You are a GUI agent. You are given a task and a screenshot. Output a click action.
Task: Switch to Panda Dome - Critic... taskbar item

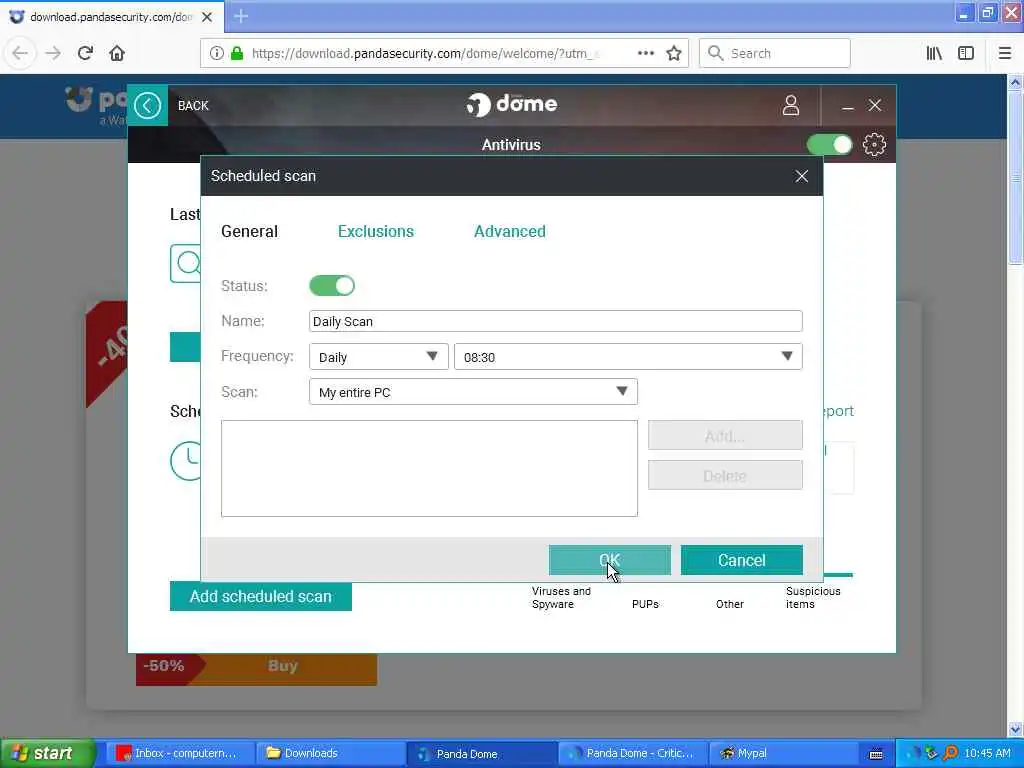coord(632,754)
